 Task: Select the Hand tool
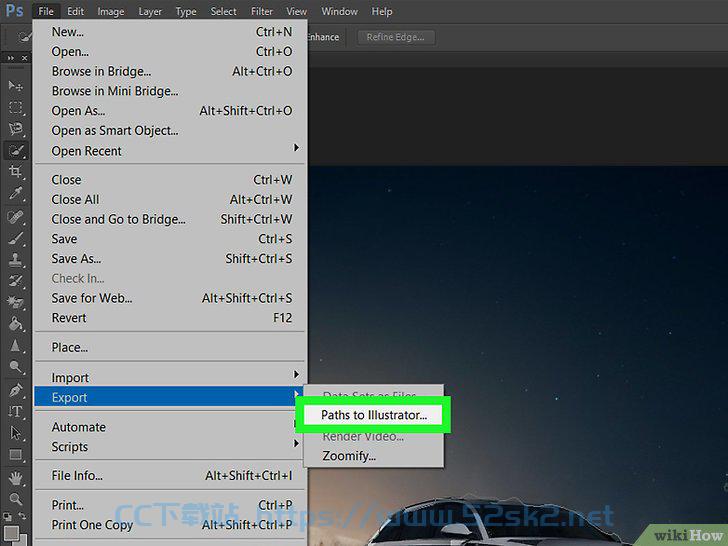click(15, 478)
